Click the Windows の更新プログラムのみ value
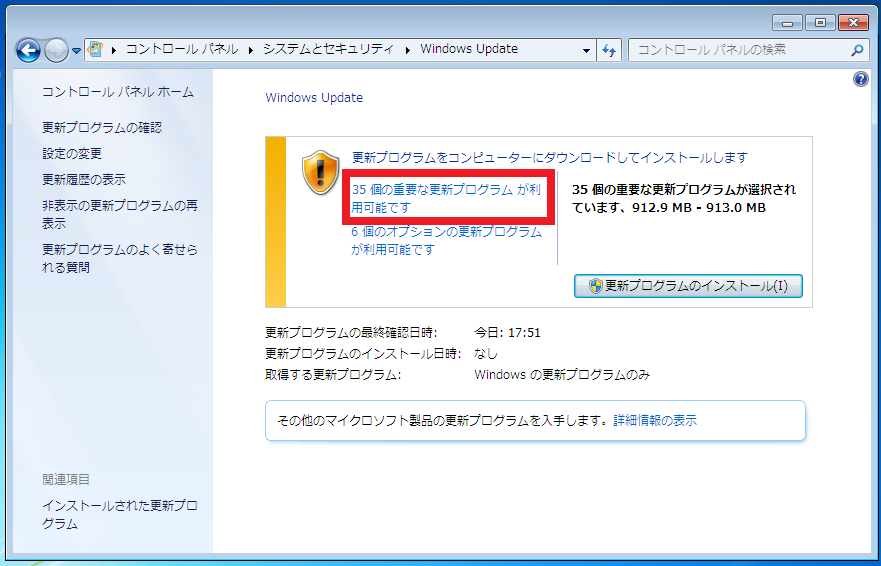The width and height of the screenshot is (881, 566). 562,374
